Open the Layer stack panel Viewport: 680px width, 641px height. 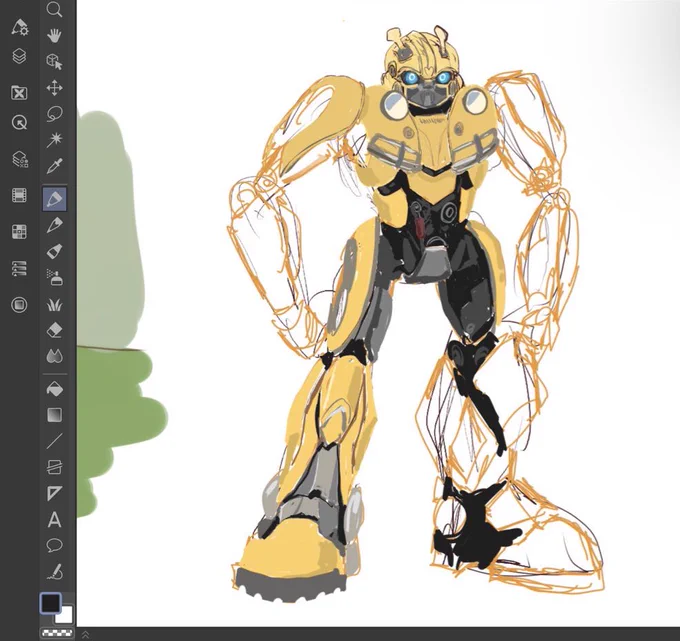coord(19,56)
